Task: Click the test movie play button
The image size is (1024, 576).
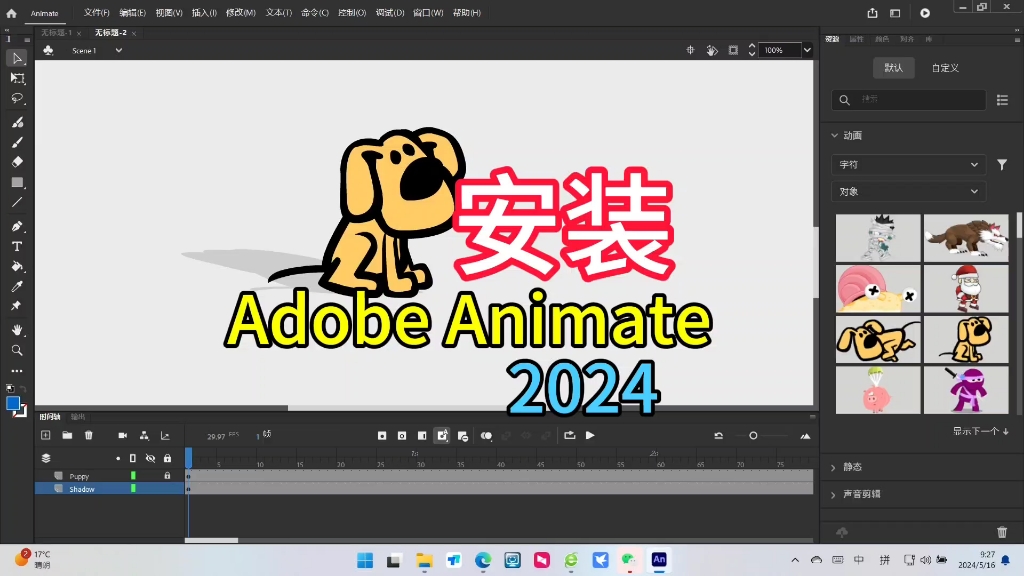Action: 925,13
